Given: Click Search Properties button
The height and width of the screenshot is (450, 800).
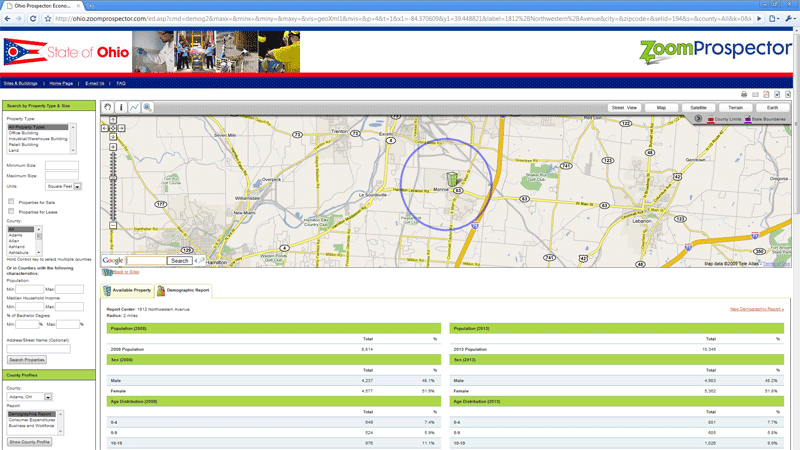Looking at the screenshot, I should [x=27, y=360].
